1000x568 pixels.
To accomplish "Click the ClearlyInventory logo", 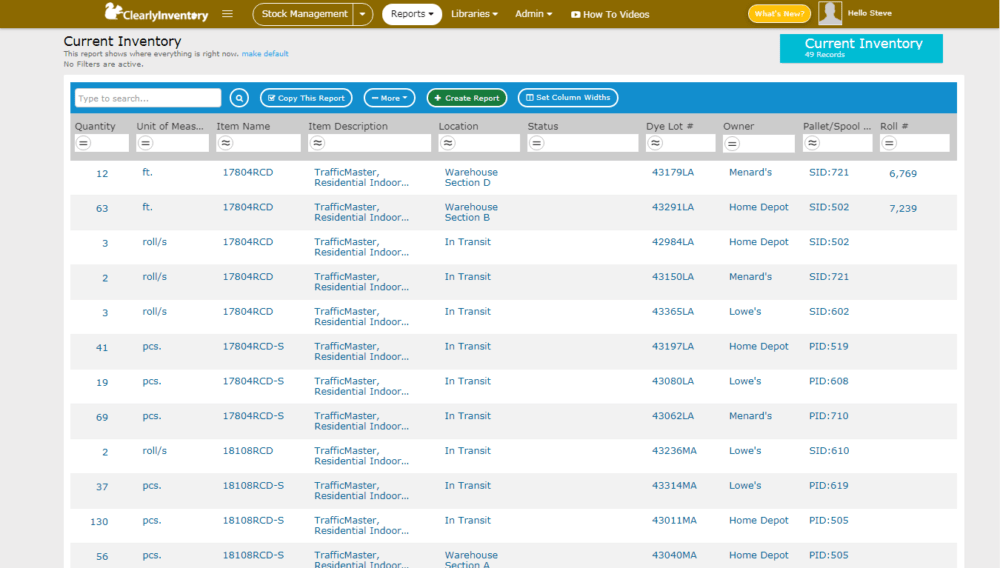I will [156, 13].
